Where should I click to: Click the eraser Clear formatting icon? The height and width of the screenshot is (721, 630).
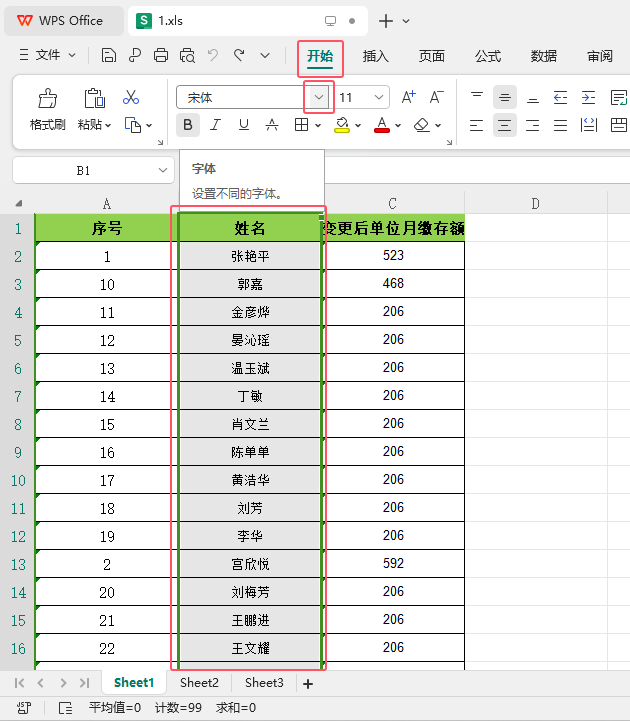[x=422, y=125]
